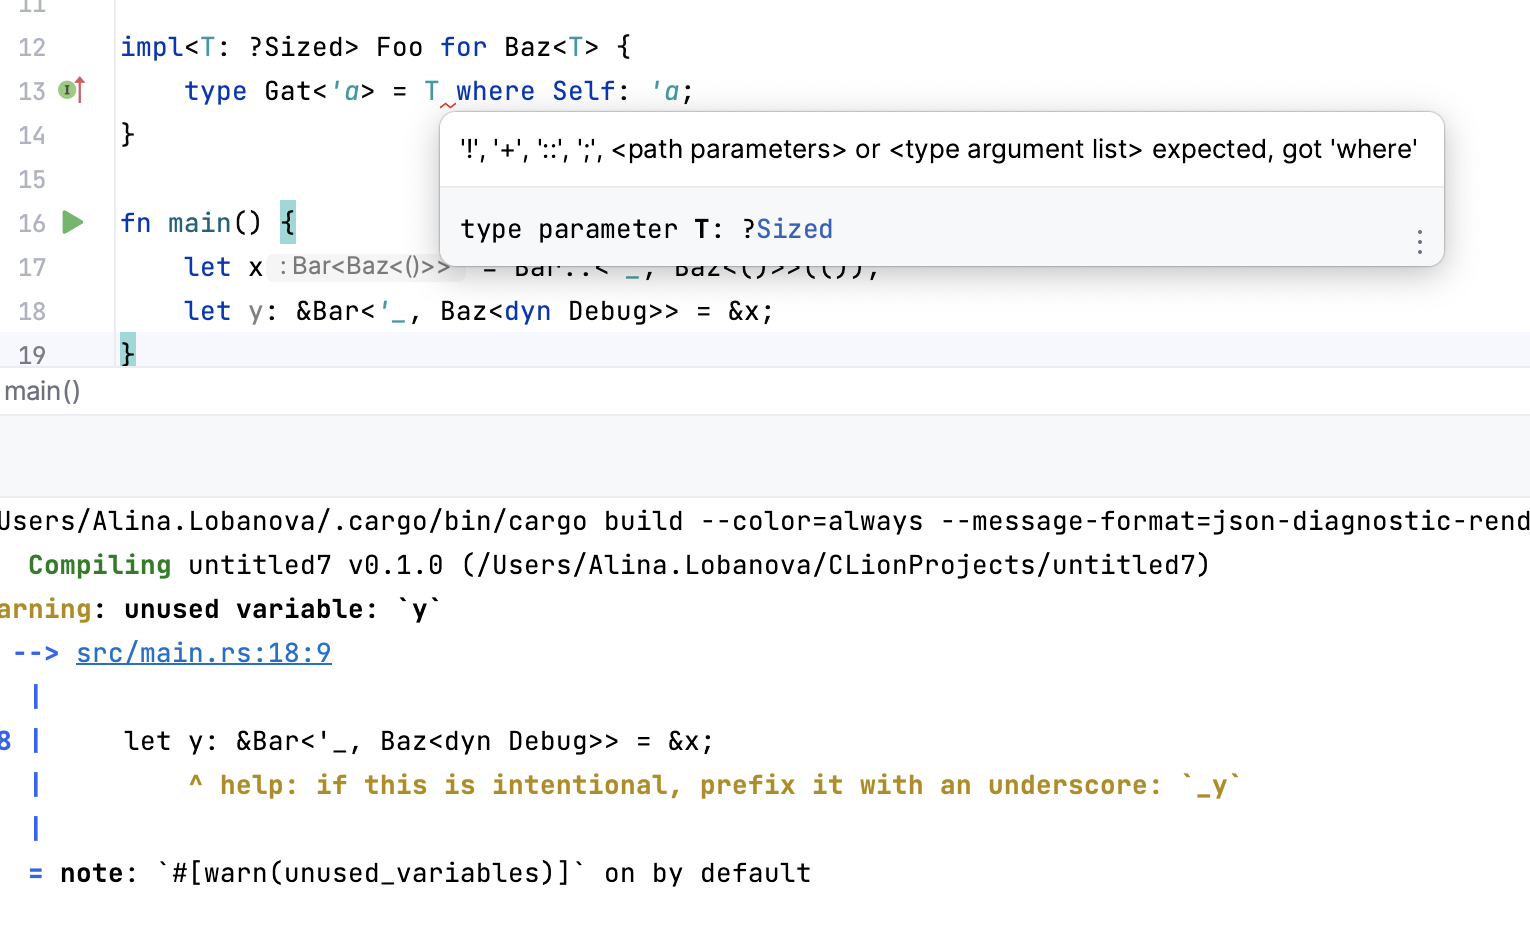1530x942 pixels.
Task: Click the highlighted closing brace on line 19
Action: pyautogui.click(x=127, y=353)
